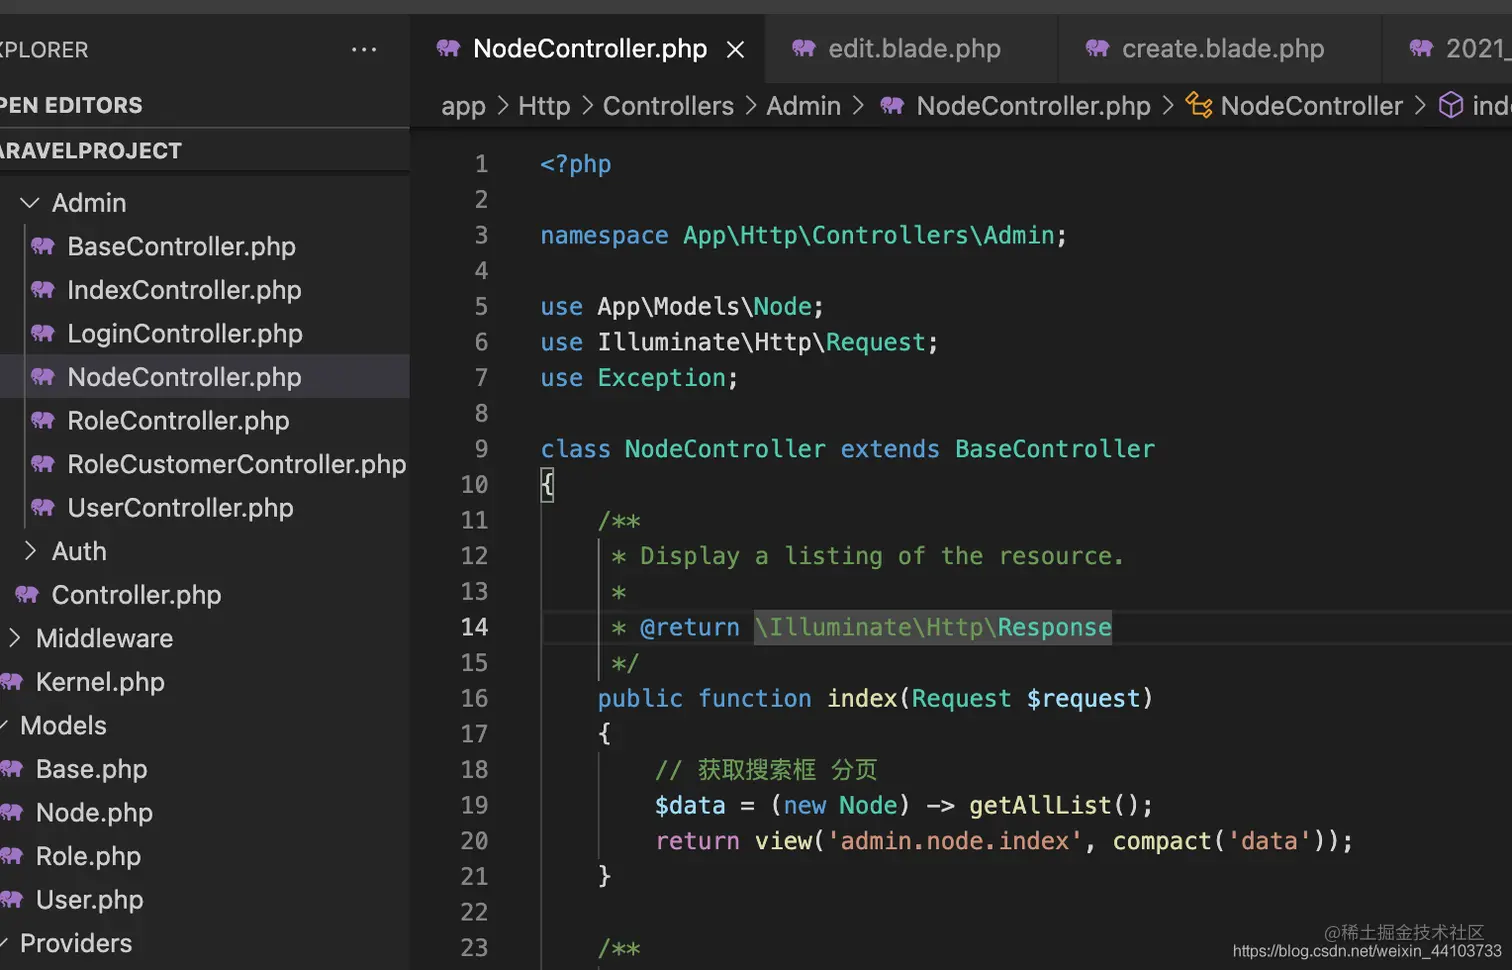Click the PHP icon beside IndexController.php
Viewport: 1512px width, 970px height.
pos(42,290)
